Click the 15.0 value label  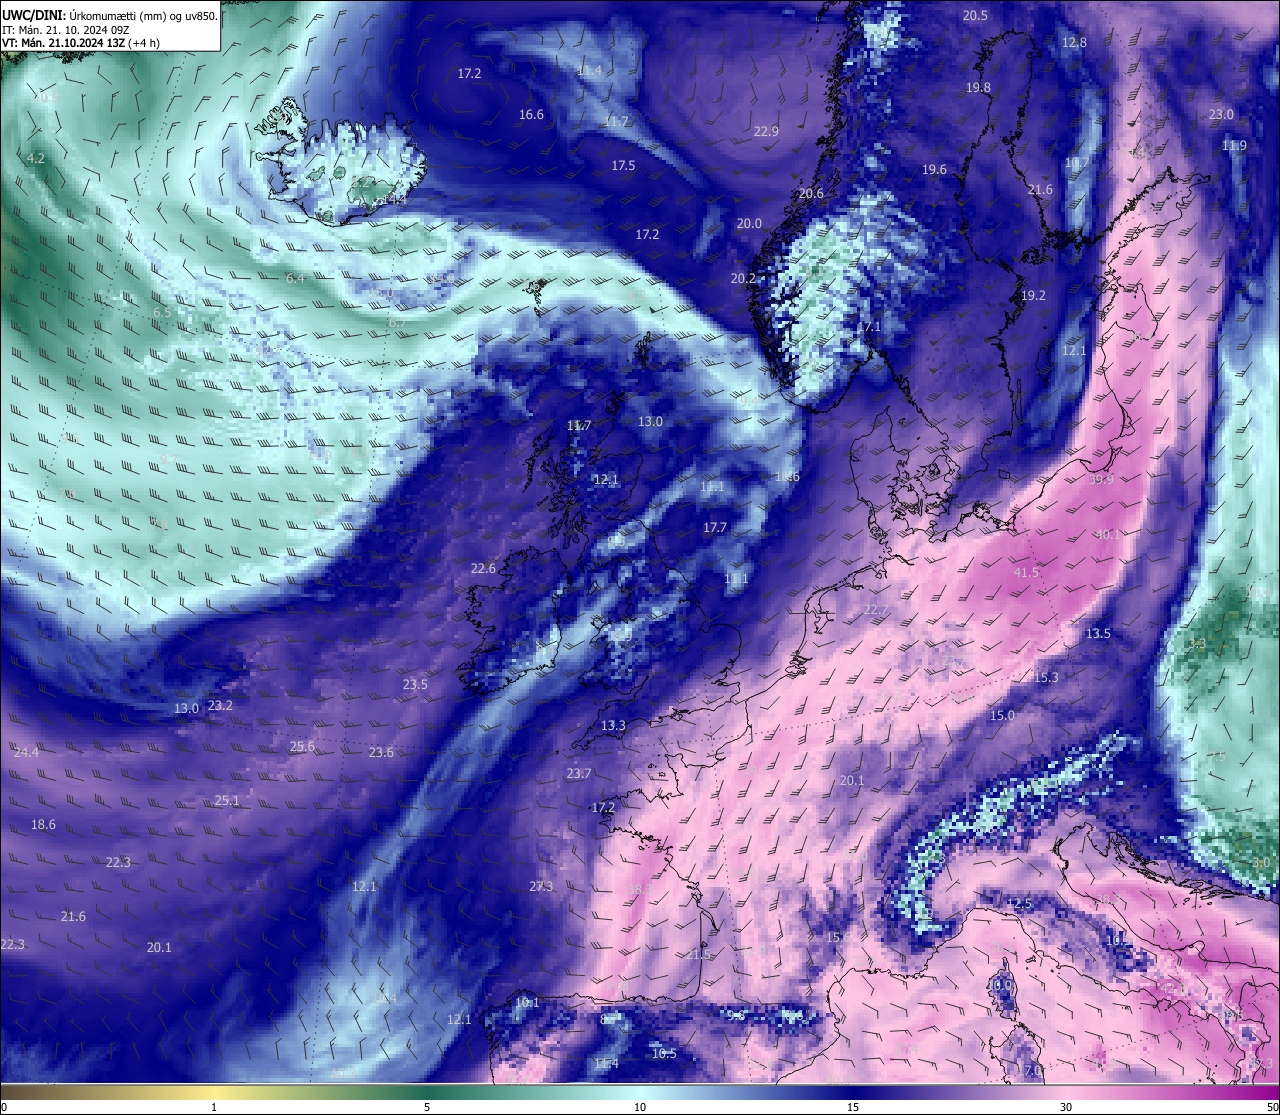pos(1002,715)
